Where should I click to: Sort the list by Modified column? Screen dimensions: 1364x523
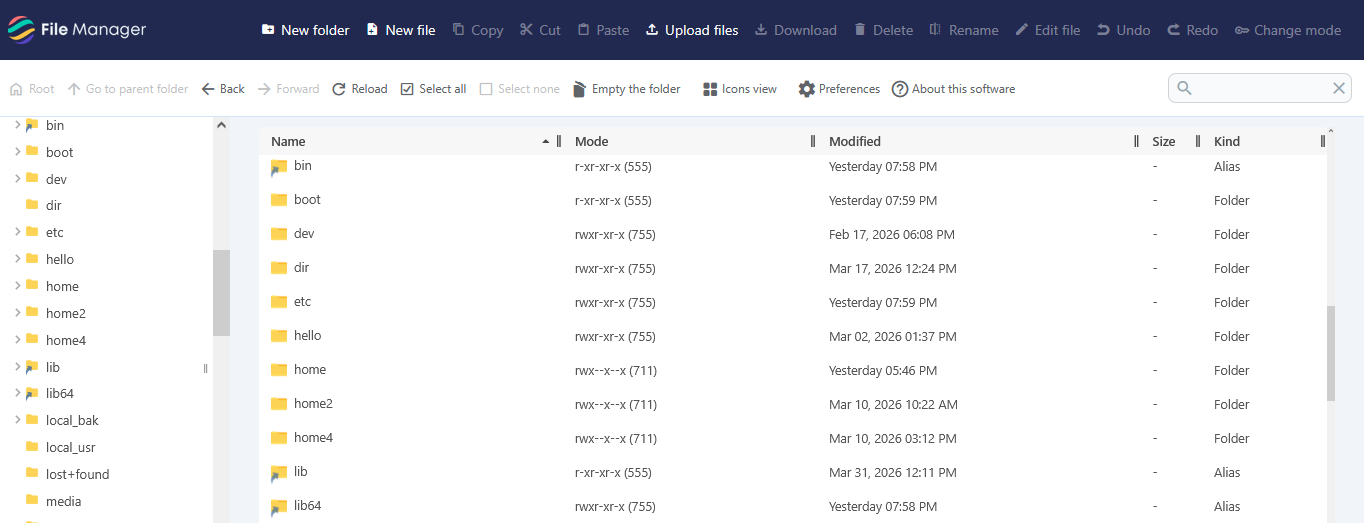855,141
